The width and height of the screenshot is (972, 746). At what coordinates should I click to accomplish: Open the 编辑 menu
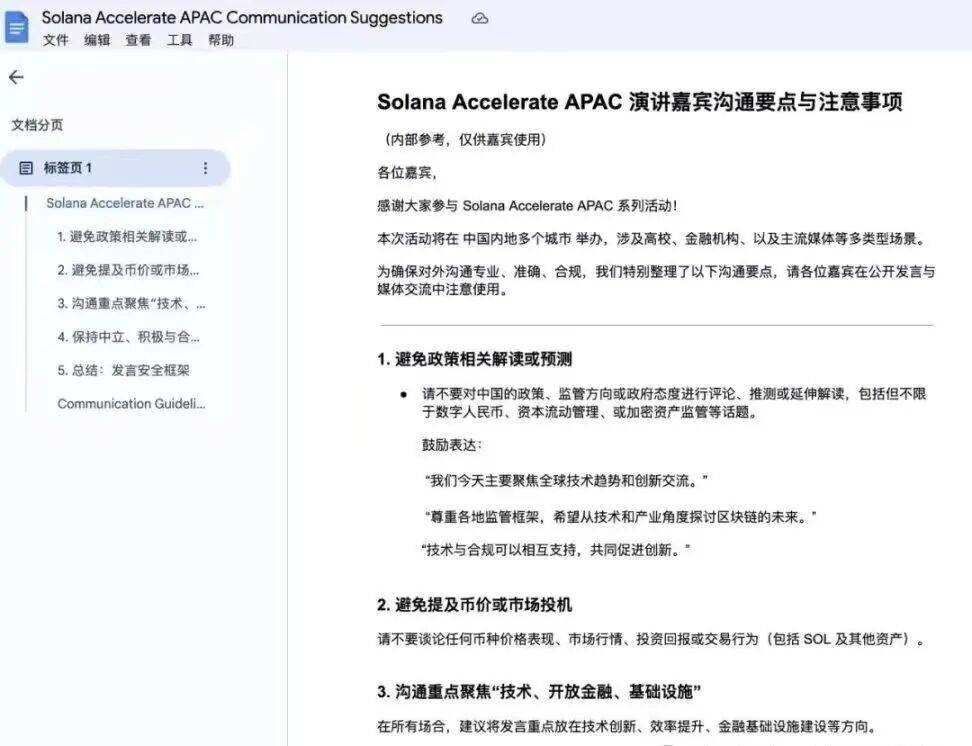97,40
